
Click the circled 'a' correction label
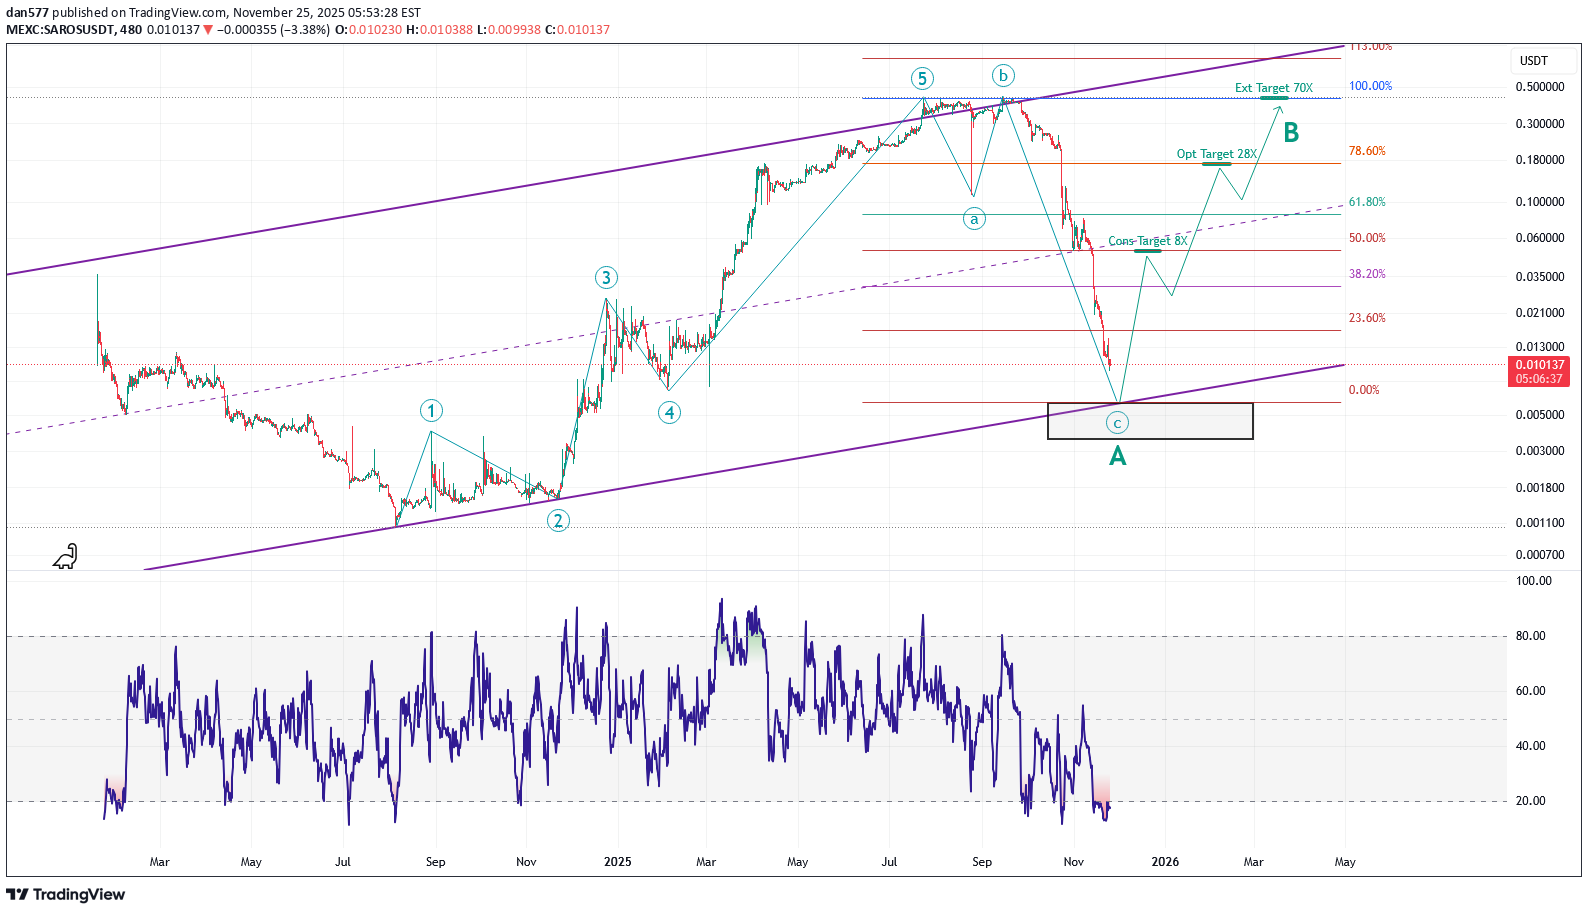pos(974,219)
